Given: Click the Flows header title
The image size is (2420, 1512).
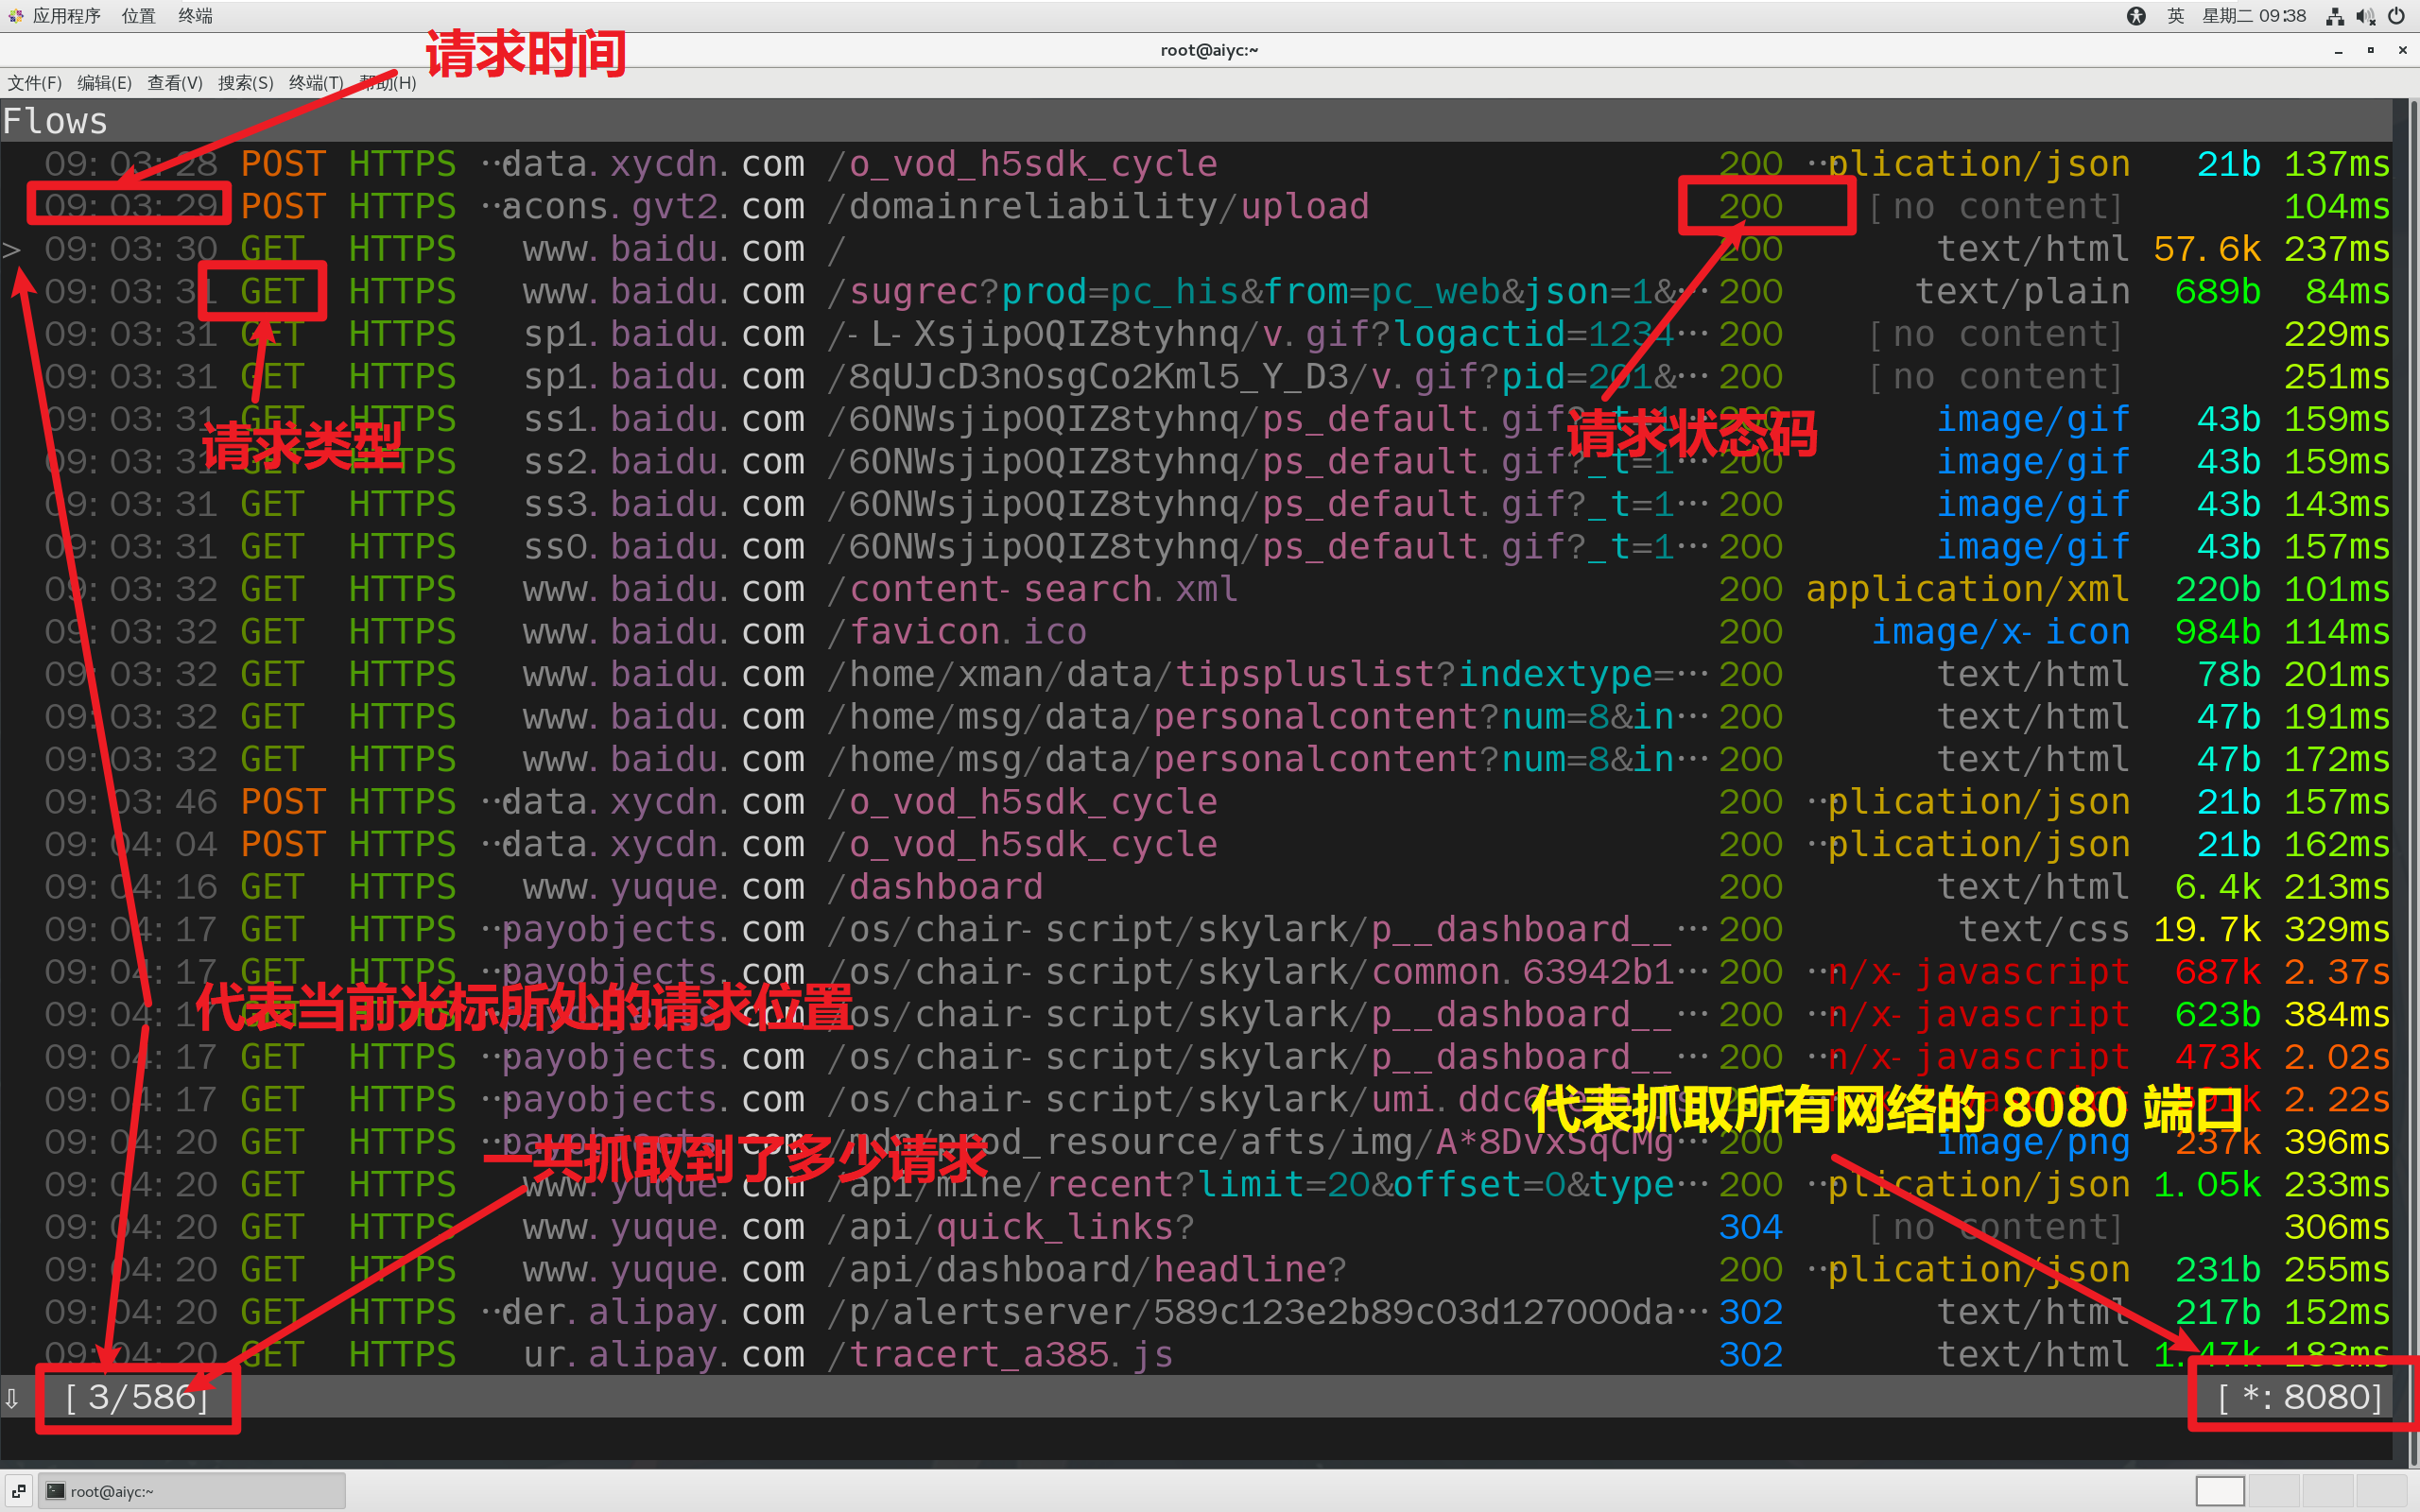Looking at the screenshot, I should (x=55, y=121).
